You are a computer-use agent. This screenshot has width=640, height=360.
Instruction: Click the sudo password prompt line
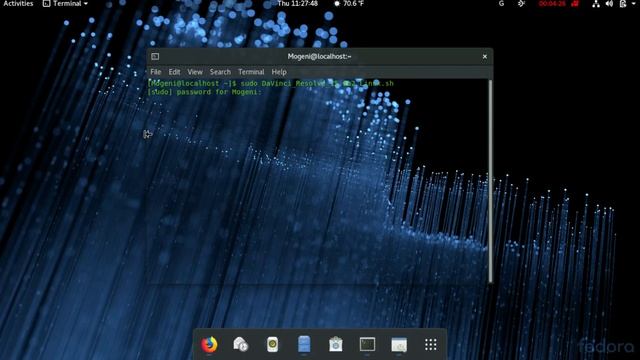[204, 92]
